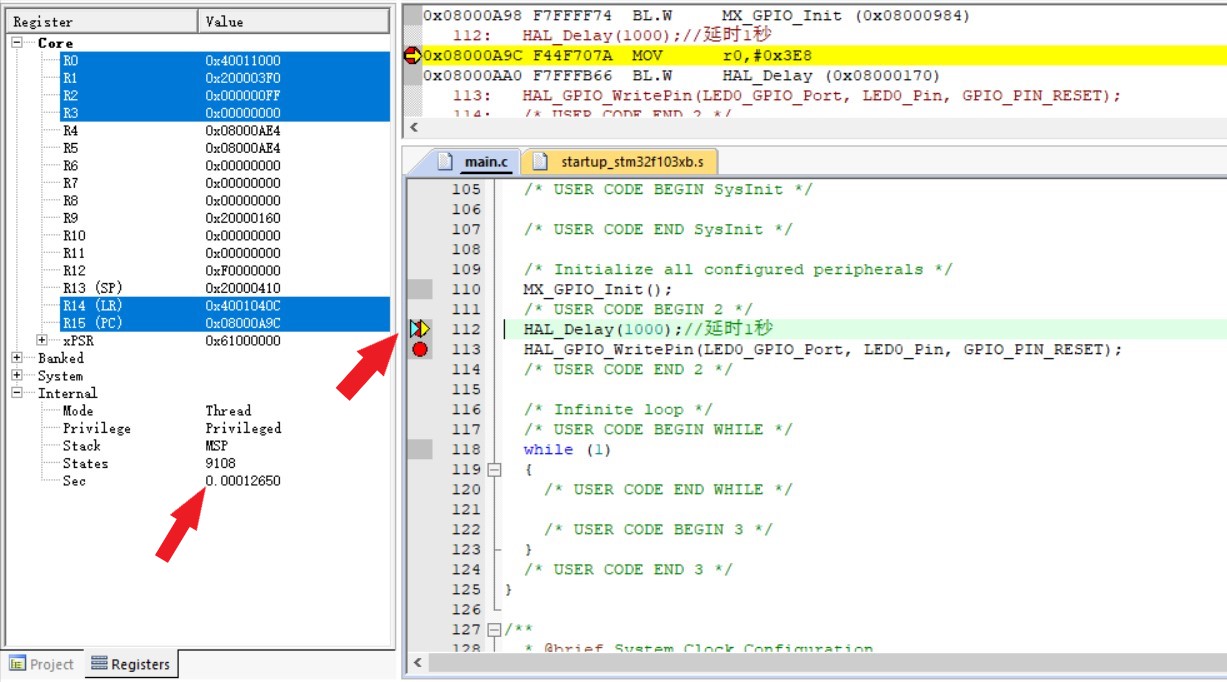Click the editor horizontal scrollbar left arrow
The image size is (1227, 682).
pos(415,664)
